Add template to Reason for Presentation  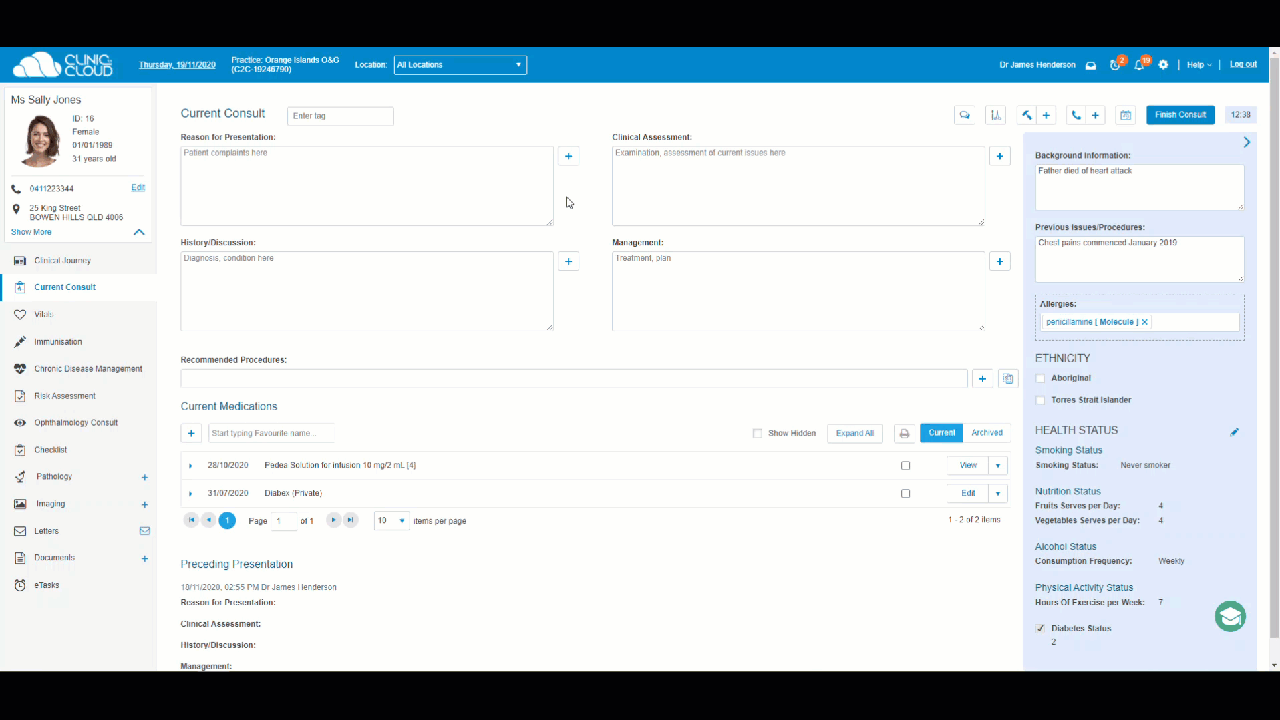coord(568,156)
